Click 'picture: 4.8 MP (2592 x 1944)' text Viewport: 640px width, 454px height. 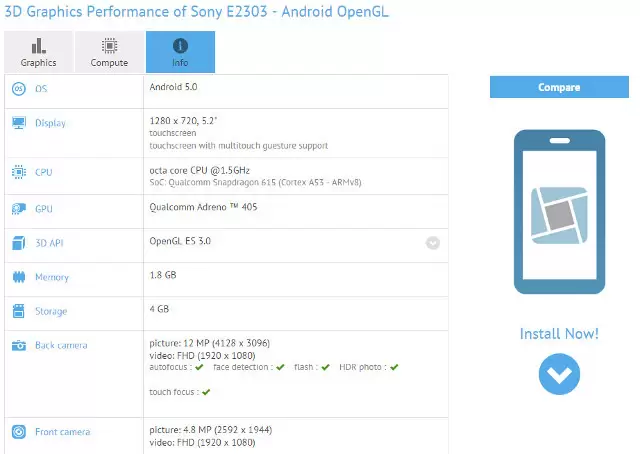coord(211,430)
